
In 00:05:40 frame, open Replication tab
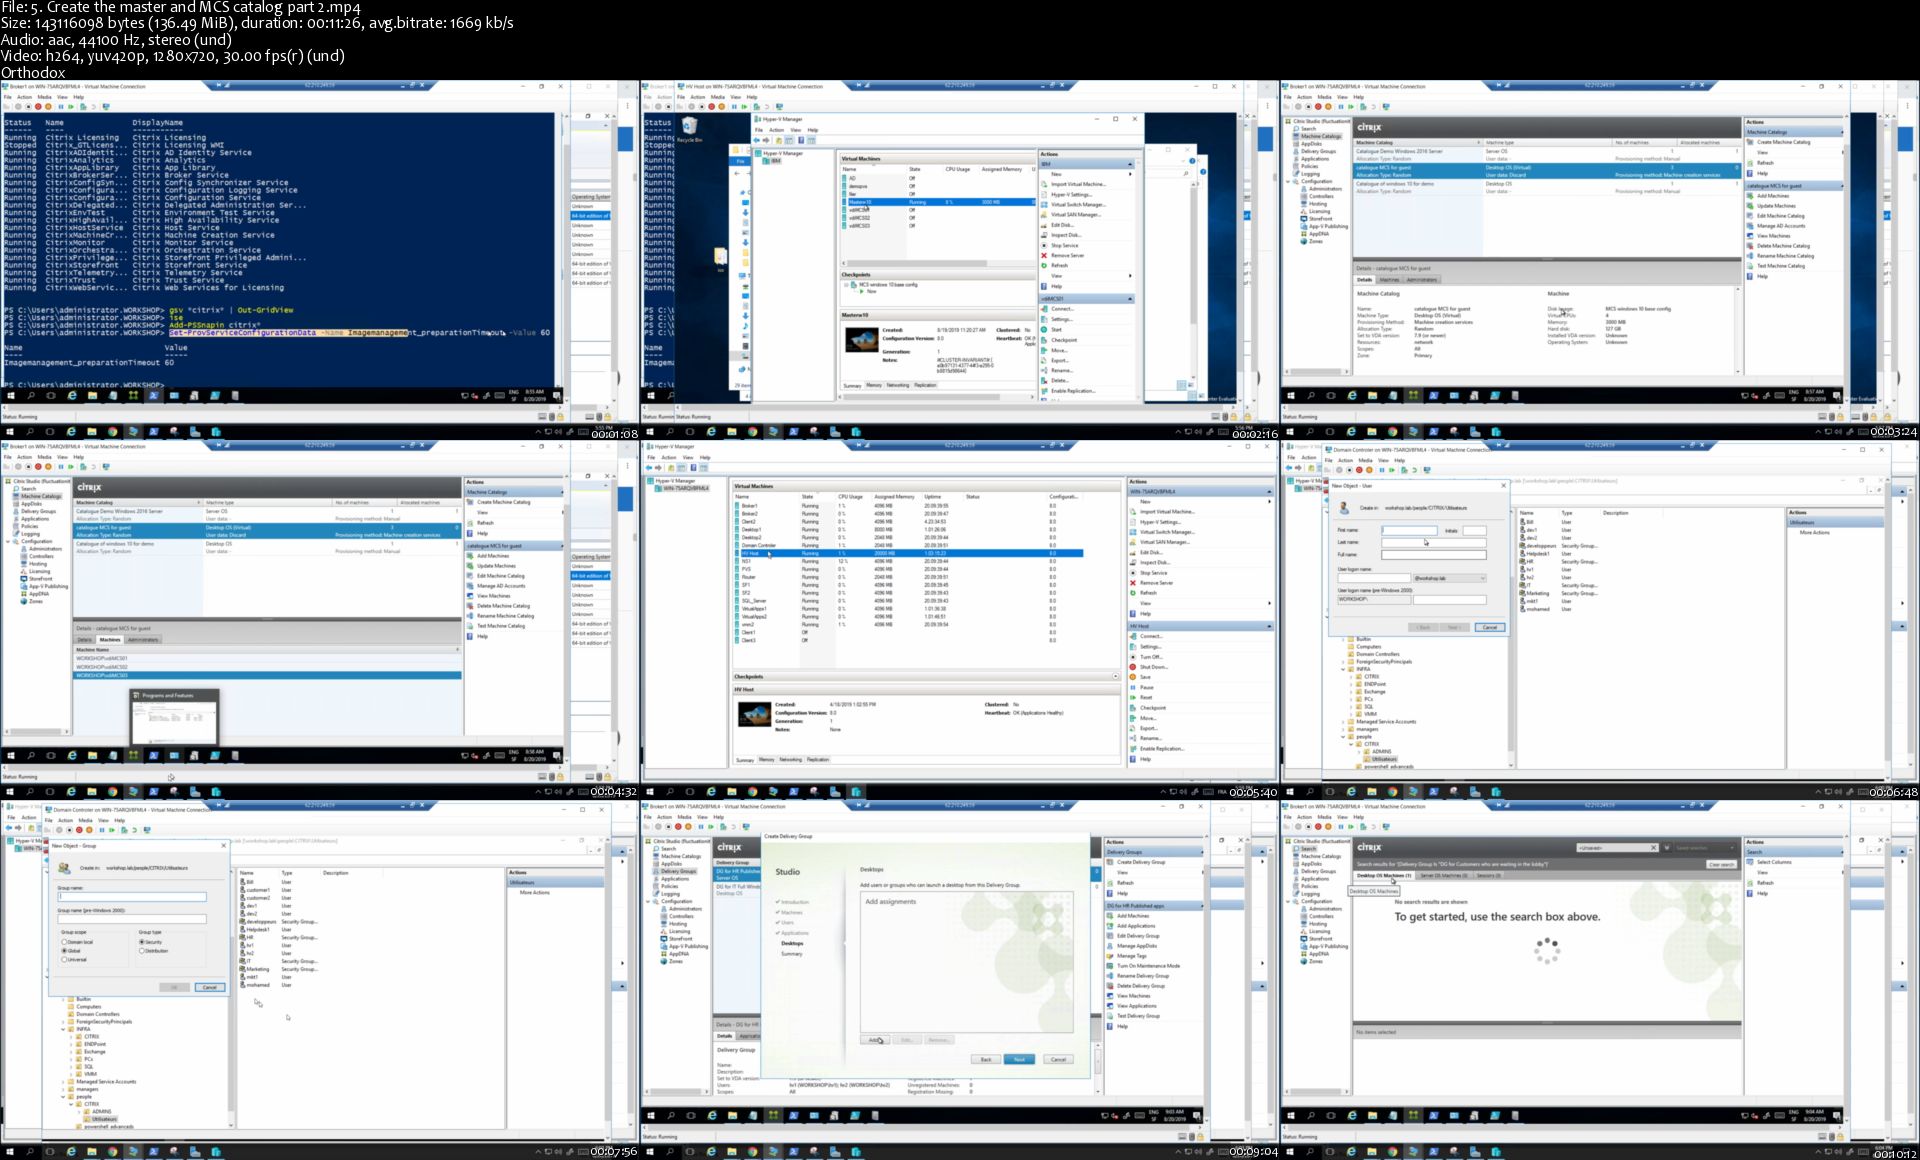(818, 759)
